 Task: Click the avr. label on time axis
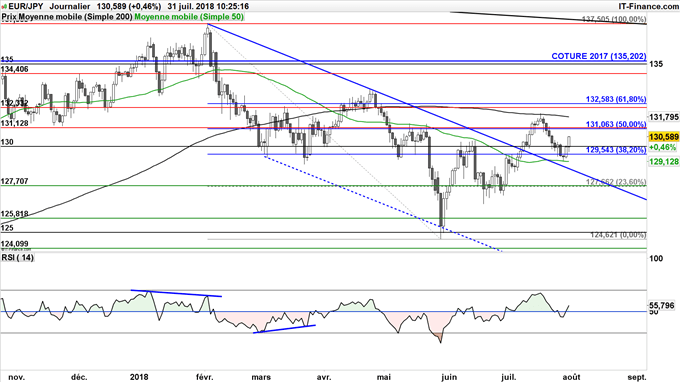pos(324,377)
